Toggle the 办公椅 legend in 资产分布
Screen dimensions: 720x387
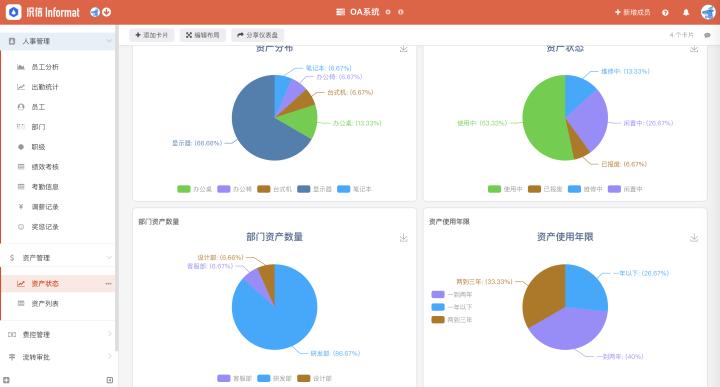click(234, 189)
